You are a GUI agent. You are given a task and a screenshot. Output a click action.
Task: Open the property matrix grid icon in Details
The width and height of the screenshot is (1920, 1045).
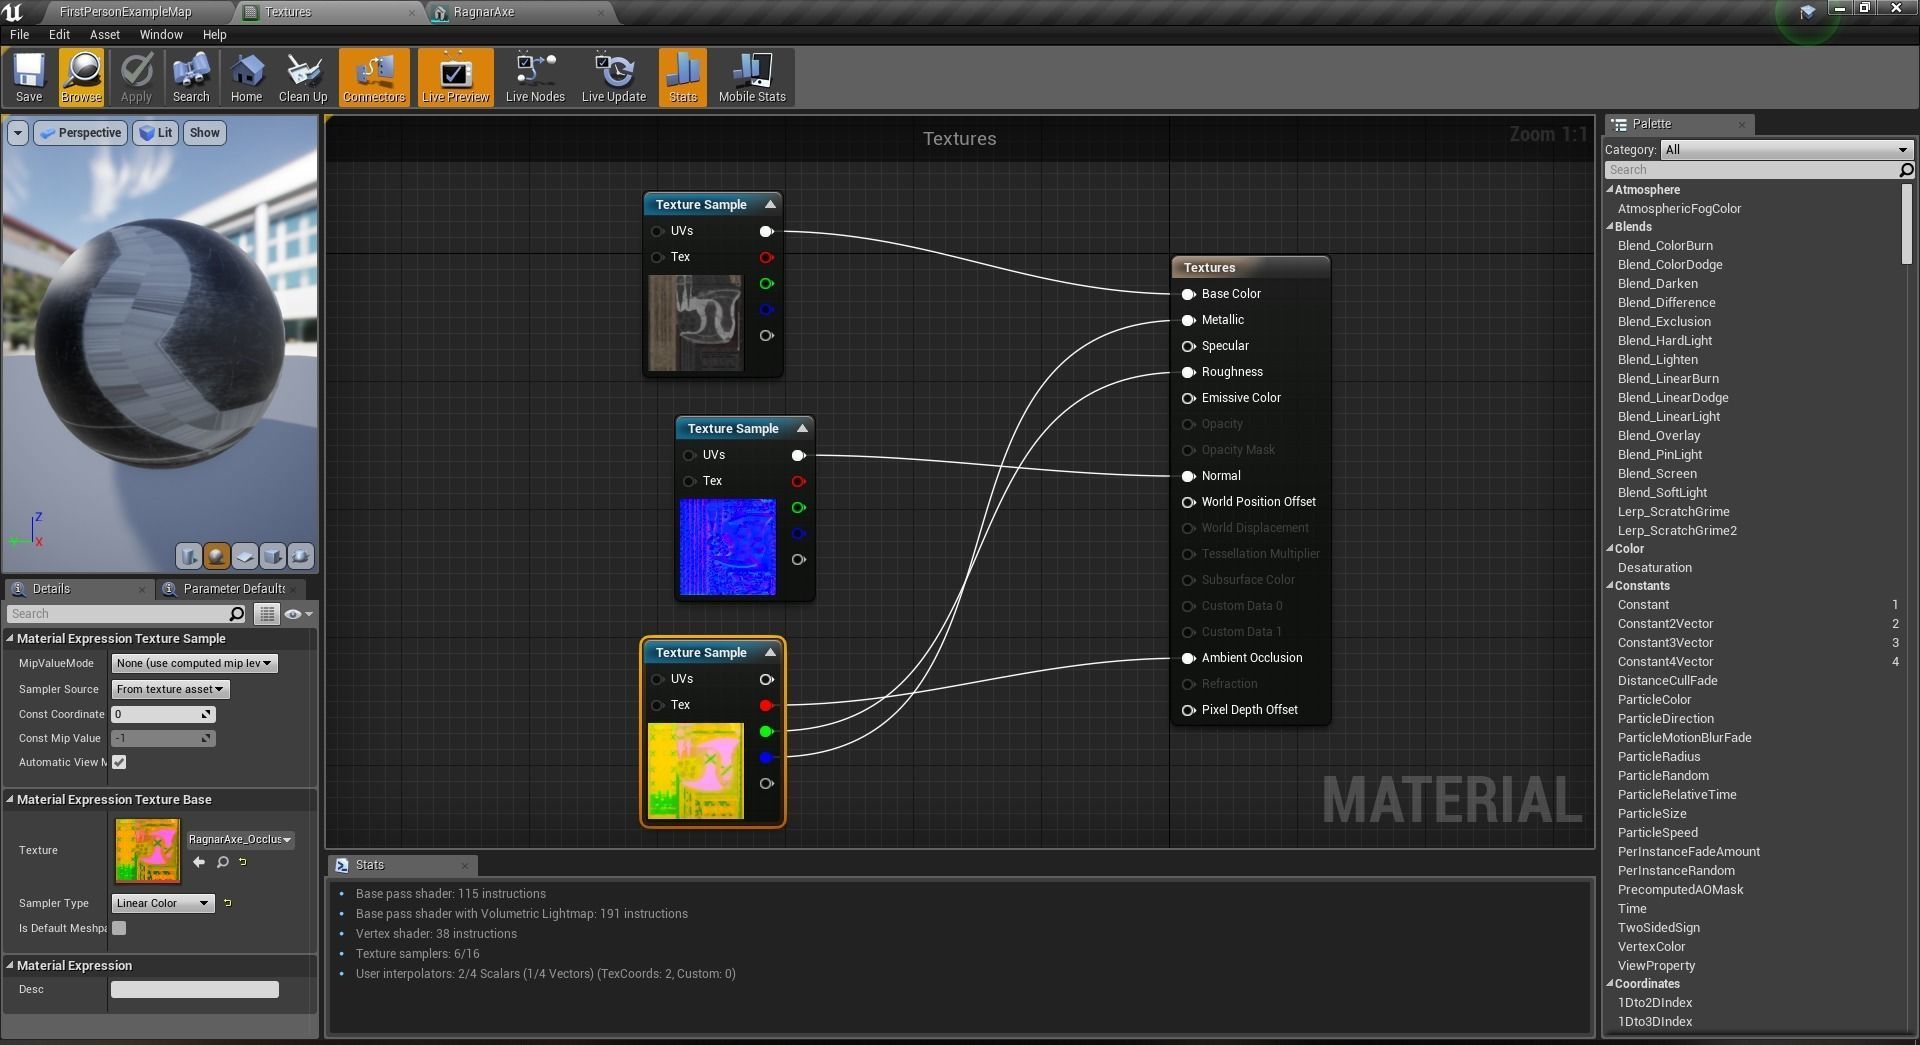267,614
